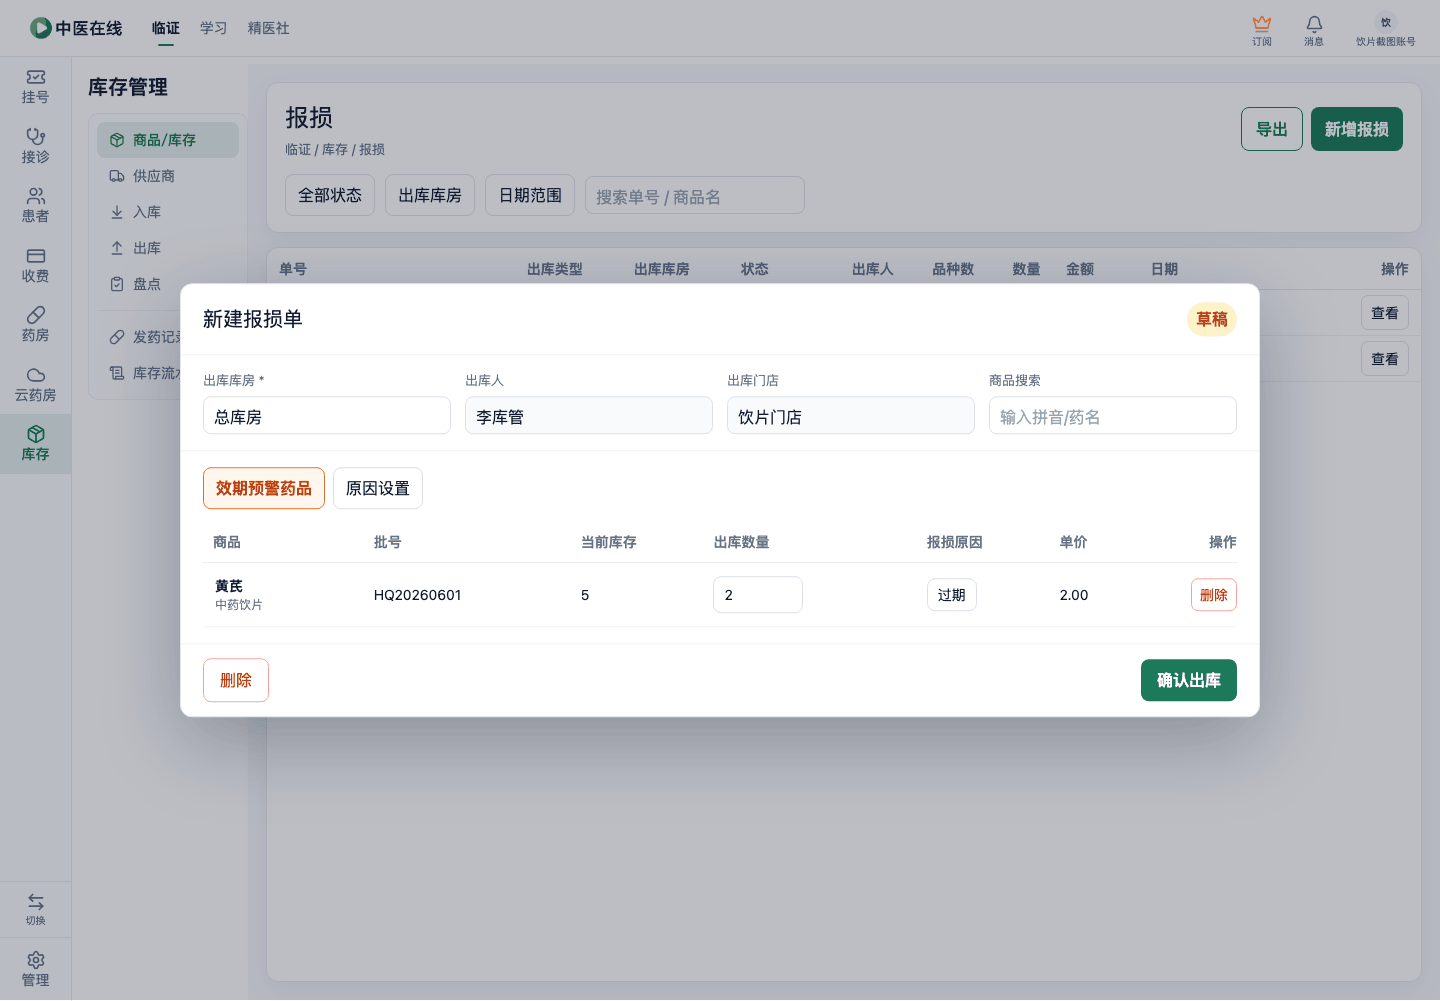
Task: Open the 出库库房 filter dropdown
Action: (x=430, y=195)
